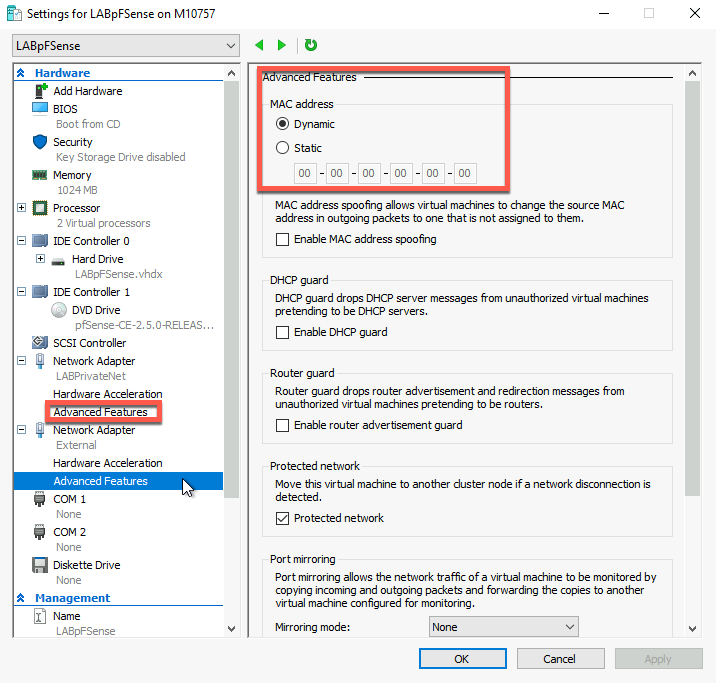Click the LABPrivateNet Network Adapter icon
Image resolution: width=716 pixels, height=683 pixels.
(40, 361)
